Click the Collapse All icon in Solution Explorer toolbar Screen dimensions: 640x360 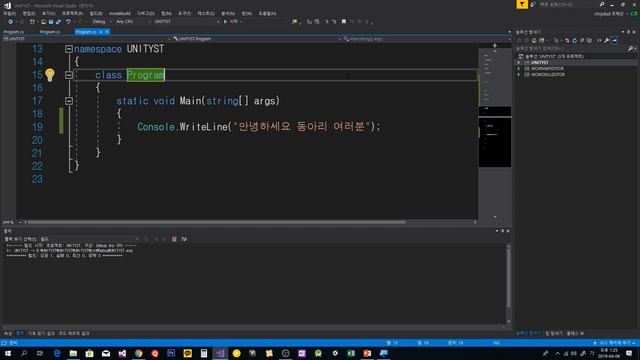tap(582, 40)
